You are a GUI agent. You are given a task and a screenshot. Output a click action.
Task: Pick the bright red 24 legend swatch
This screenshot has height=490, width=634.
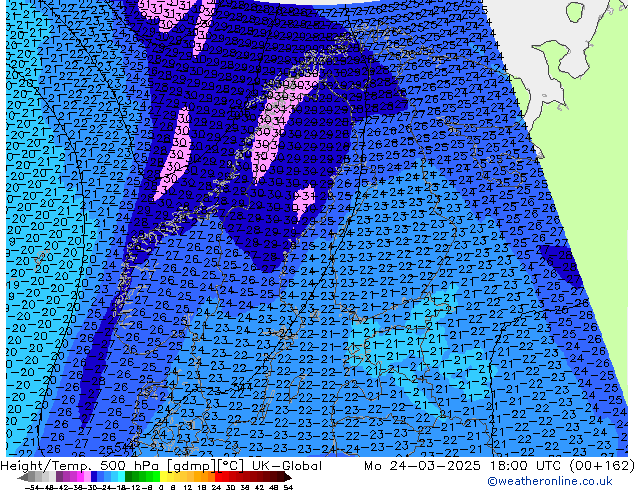(218, 477)
